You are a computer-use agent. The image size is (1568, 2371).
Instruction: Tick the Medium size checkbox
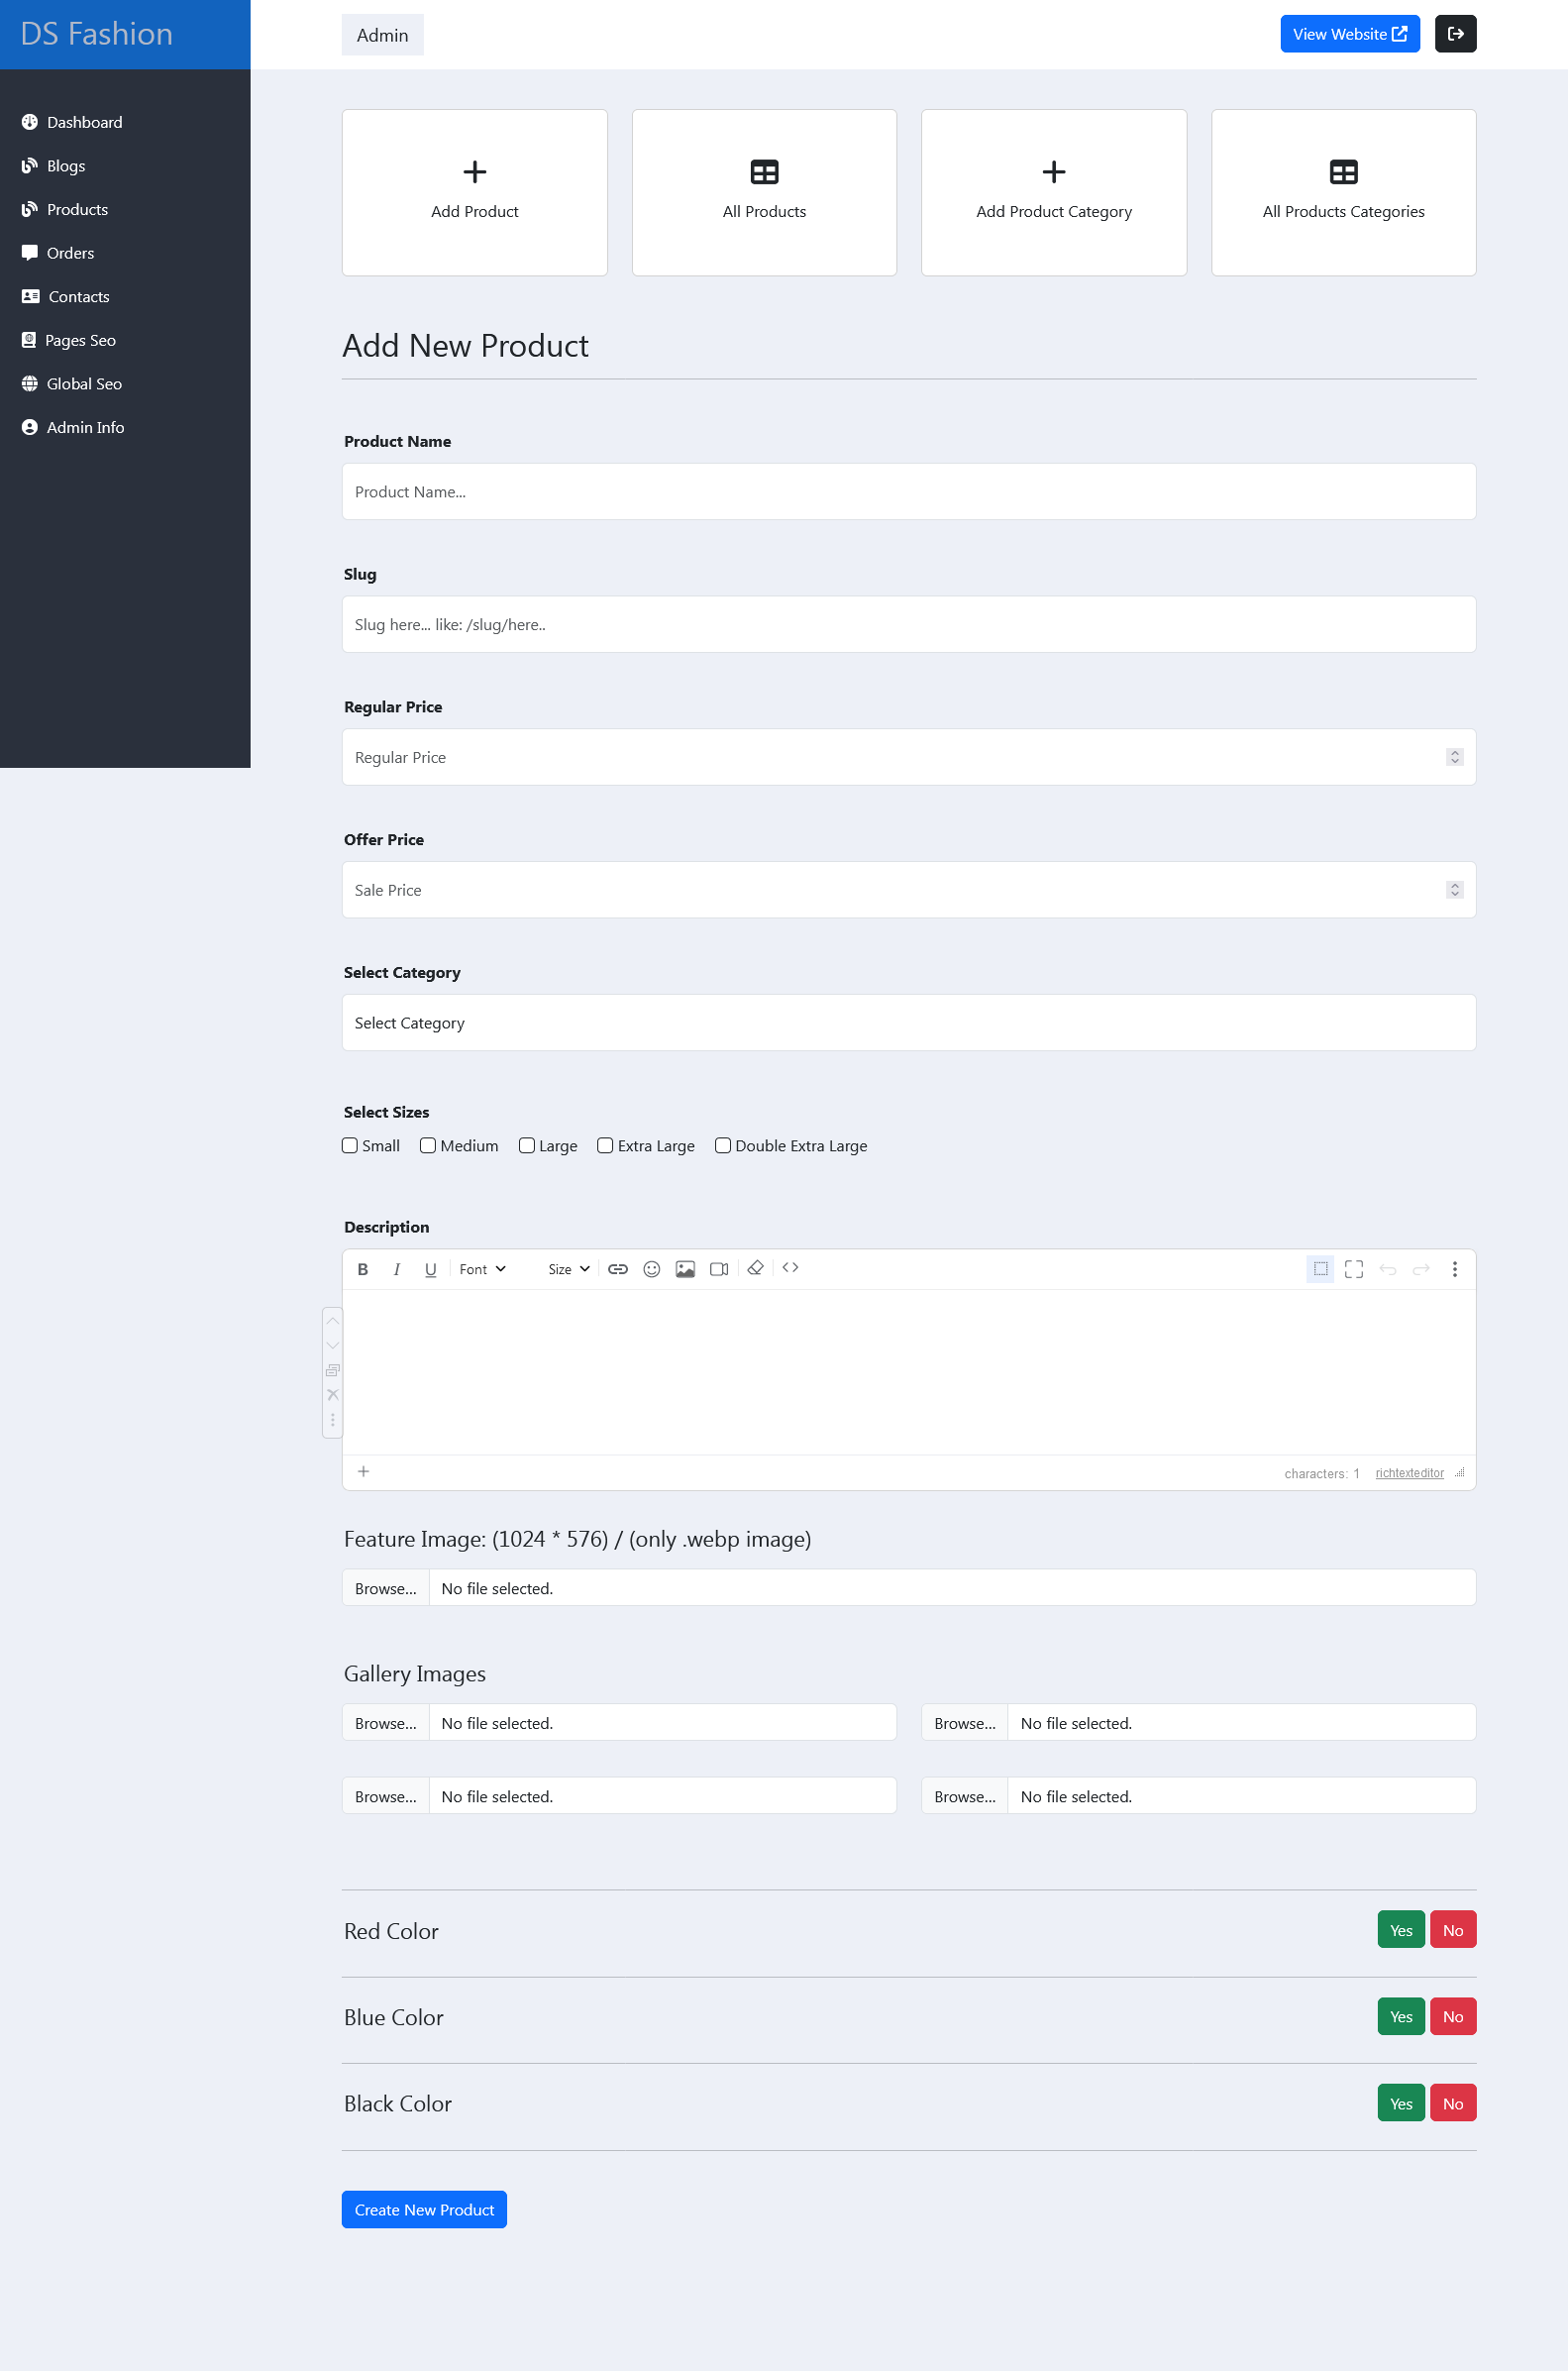tap(428, 1146)
